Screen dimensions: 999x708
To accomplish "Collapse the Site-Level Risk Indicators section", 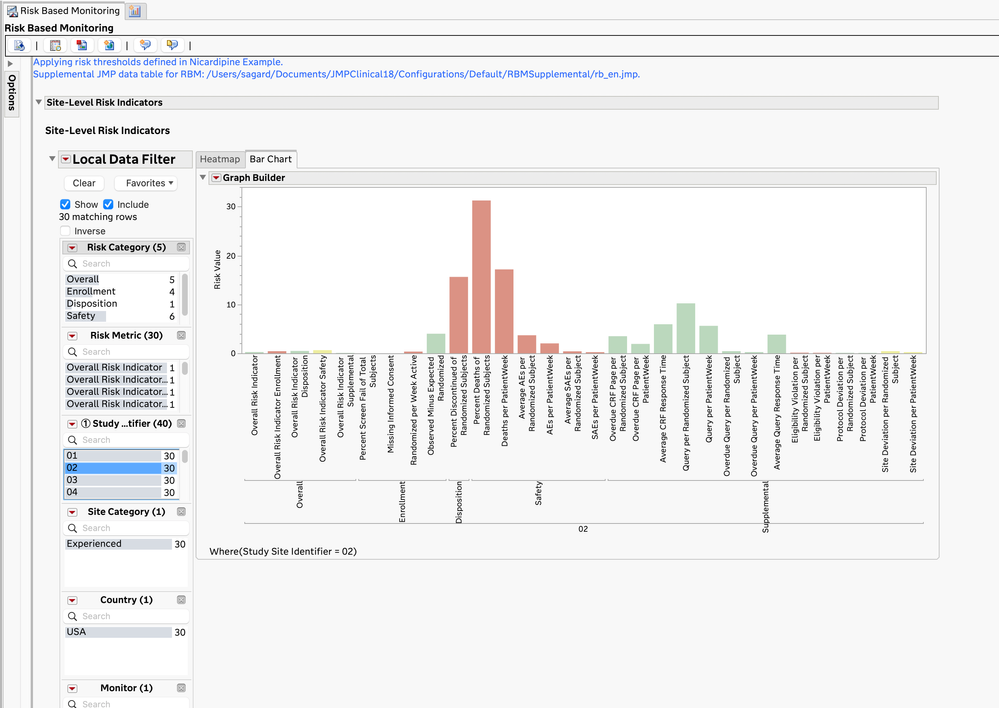I will click(x=39, y=102).
